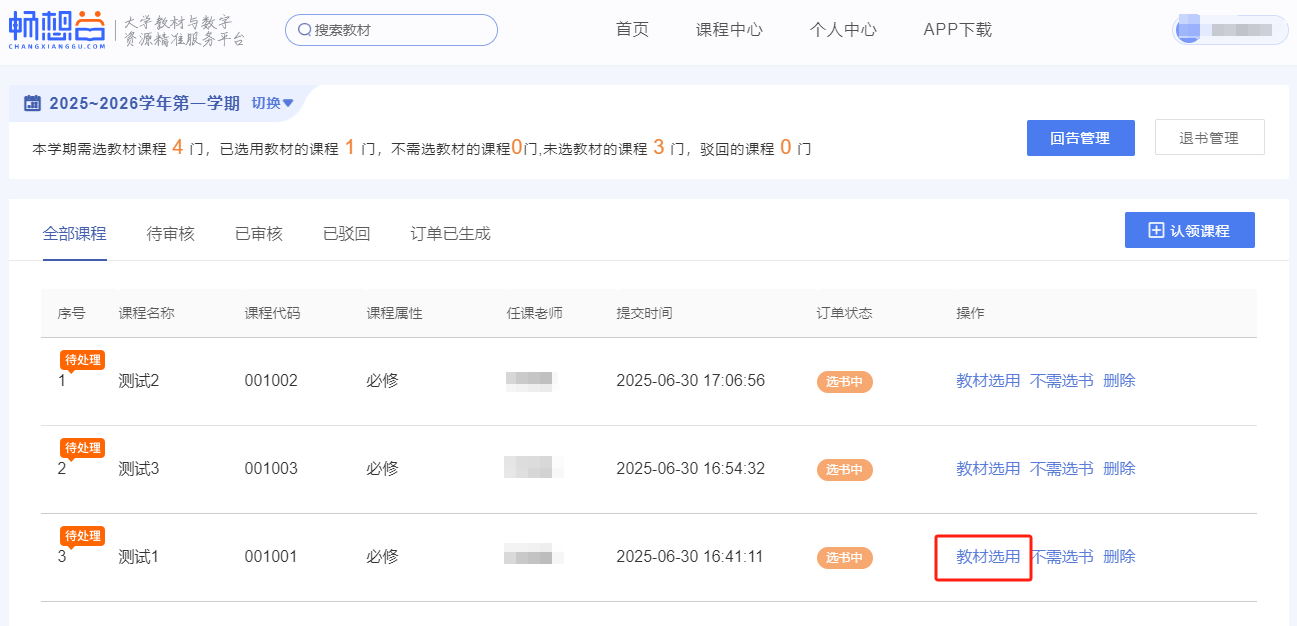Click 教材选用 for course 测试1

pyautogui.click(x=987, y=557)
